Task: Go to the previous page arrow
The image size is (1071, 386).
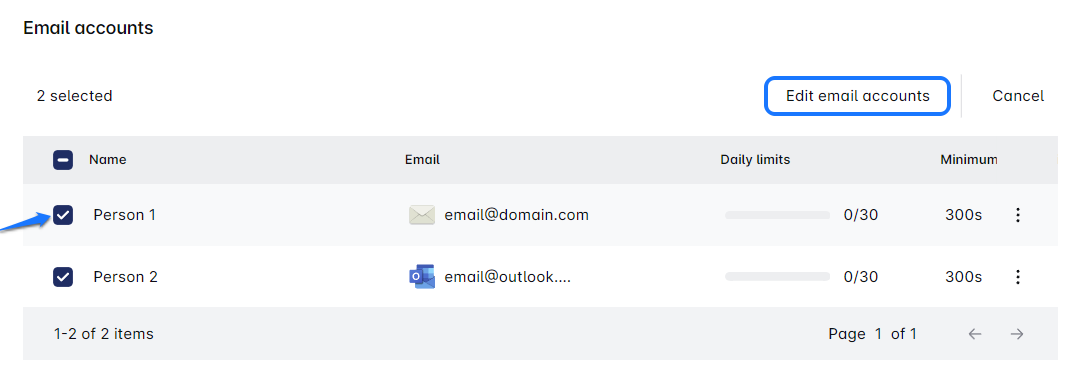Action: (x=975, y=334)
